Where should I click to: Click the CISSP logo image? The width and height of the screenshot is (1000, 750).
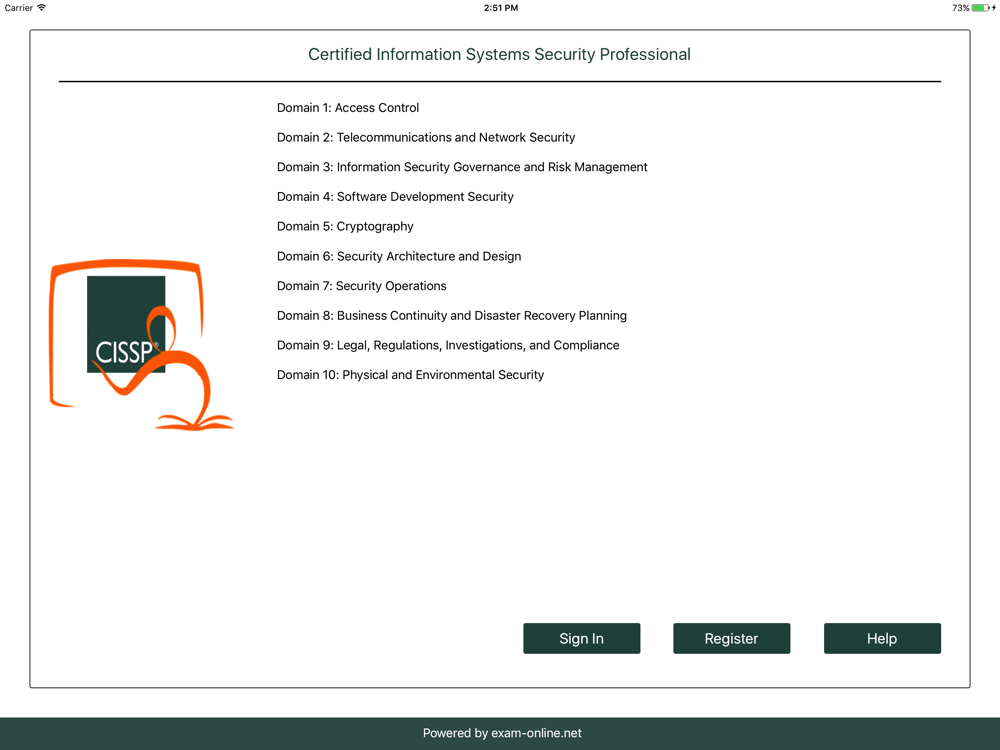tap(141, 344)
